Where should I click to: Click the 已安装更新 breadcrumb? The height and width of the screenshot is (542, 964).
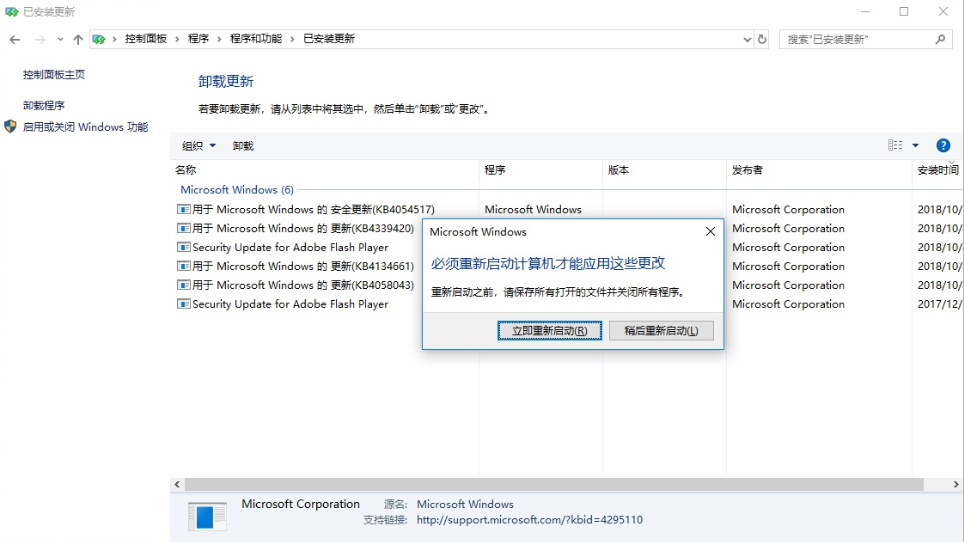coord(329,39)
